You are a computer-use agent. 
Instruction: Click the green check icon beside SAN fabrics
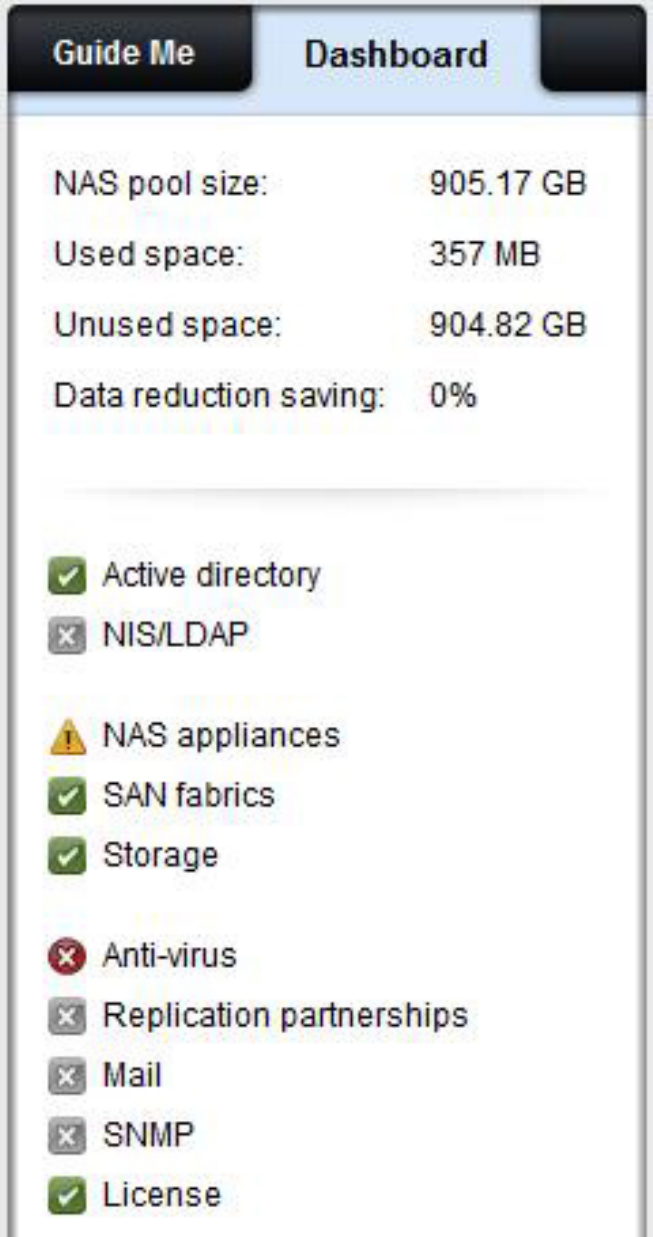(x=66, y=798)
